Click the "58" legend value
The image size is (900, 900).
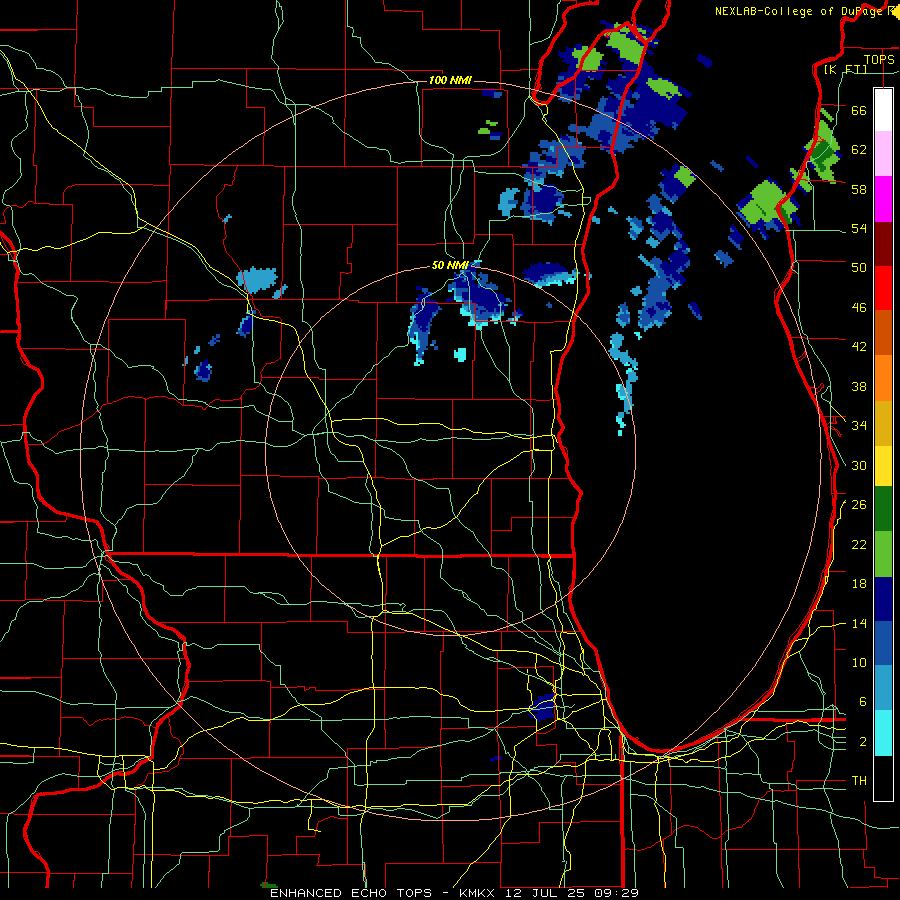[859, 189]
